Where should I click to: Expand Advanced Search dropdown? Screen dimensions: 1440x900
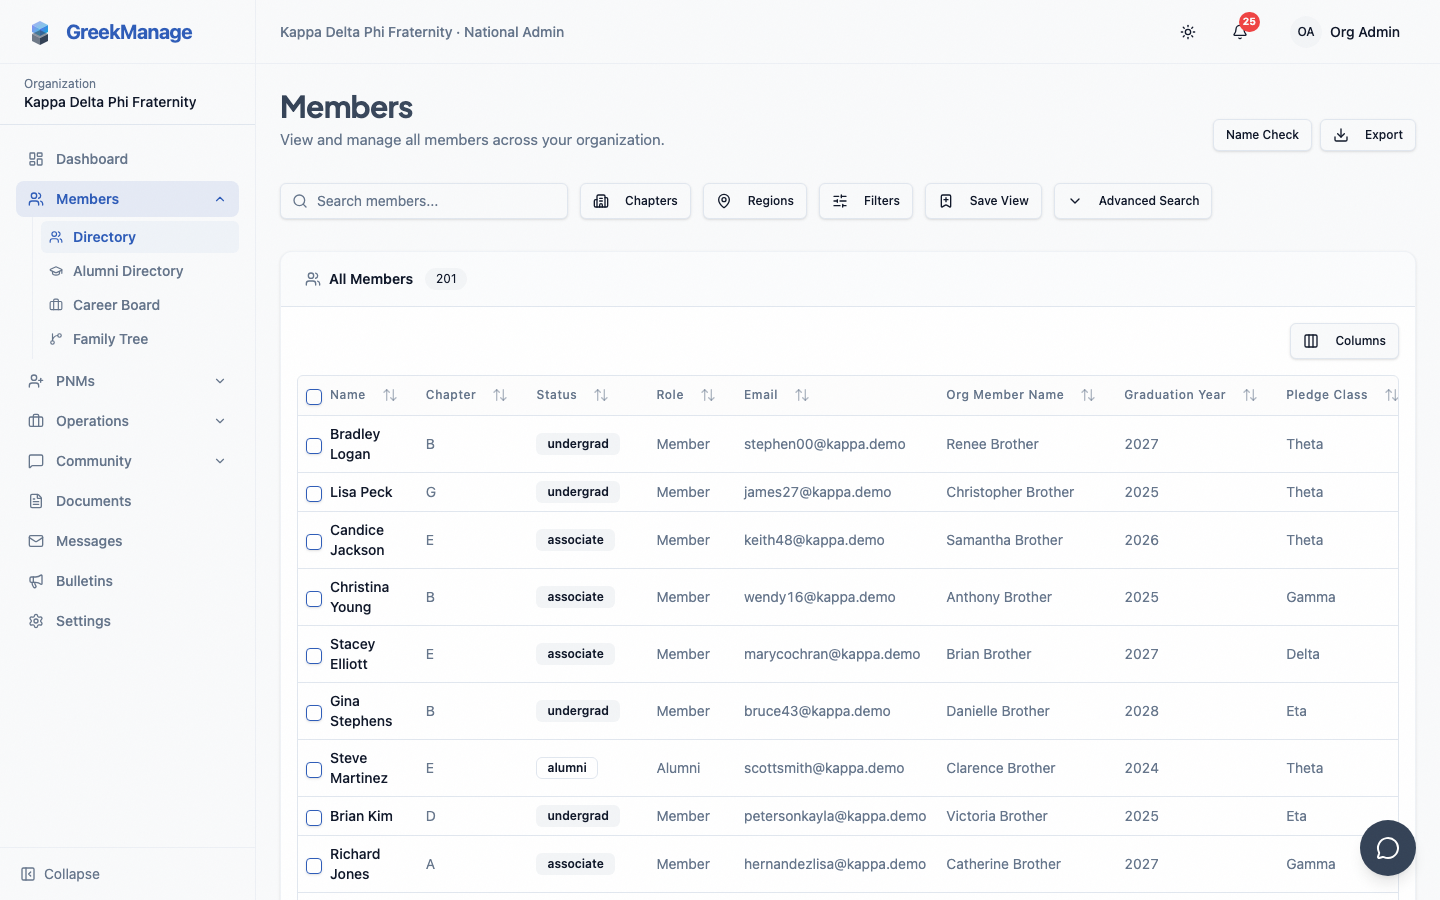tap(1133, 201)
